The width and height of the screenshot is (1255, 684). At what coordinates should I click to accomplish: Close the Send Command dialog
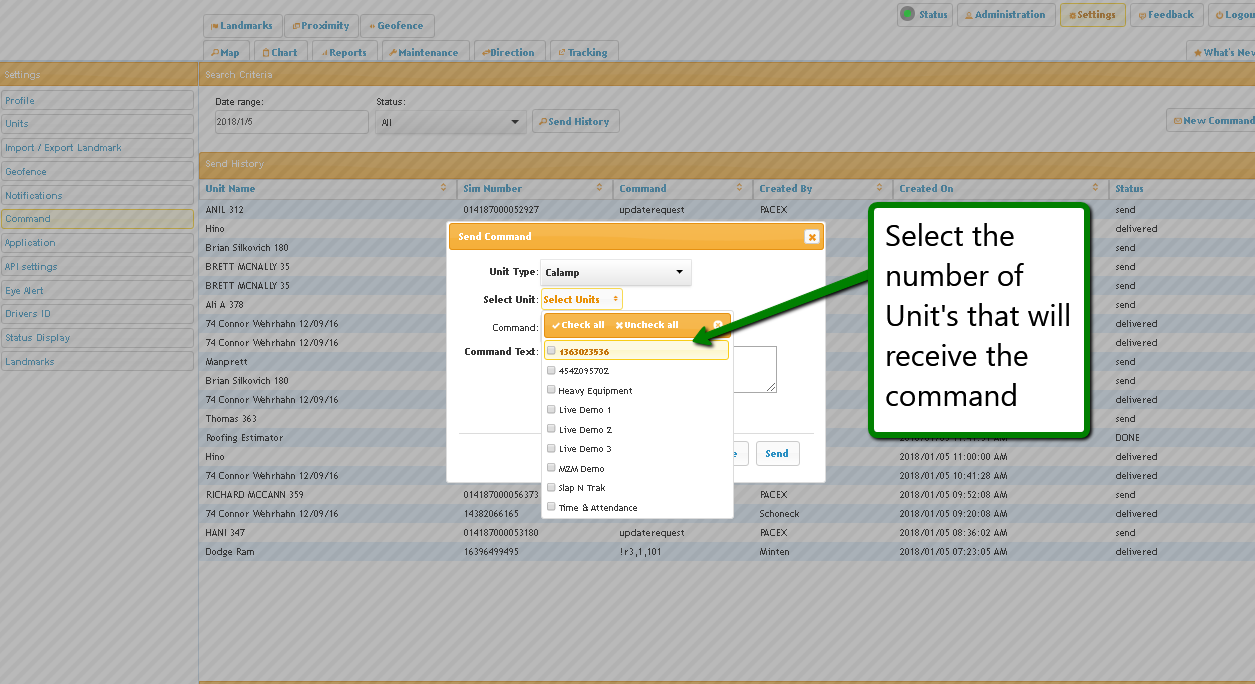[x=811, y=237]
